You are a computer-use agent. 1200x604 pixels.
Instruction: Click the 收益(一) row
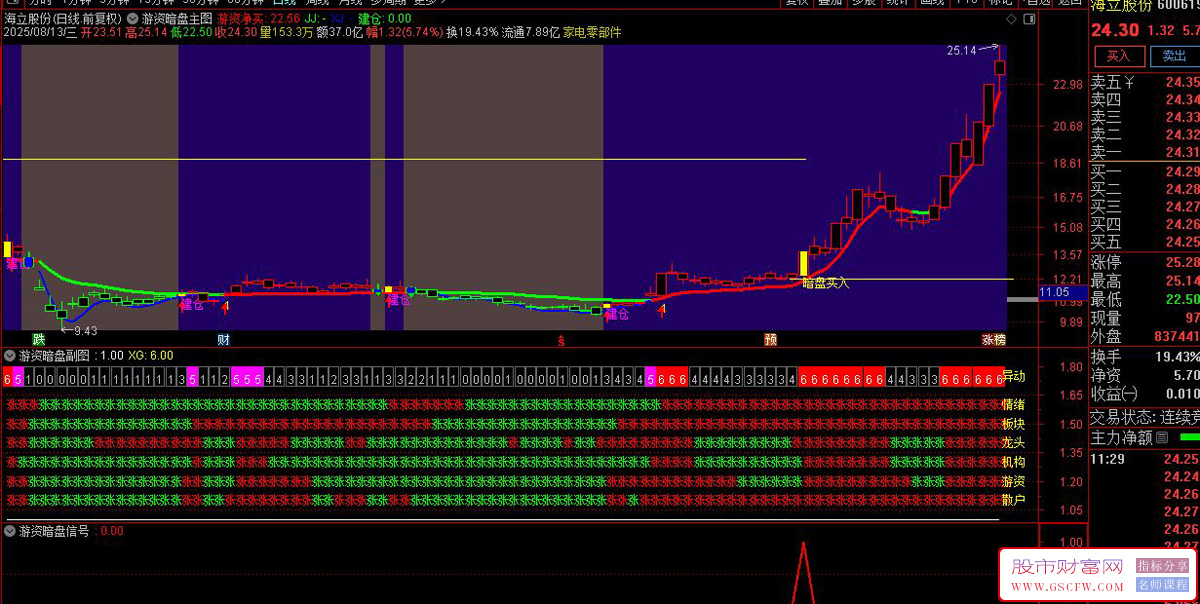(1144, 393)
